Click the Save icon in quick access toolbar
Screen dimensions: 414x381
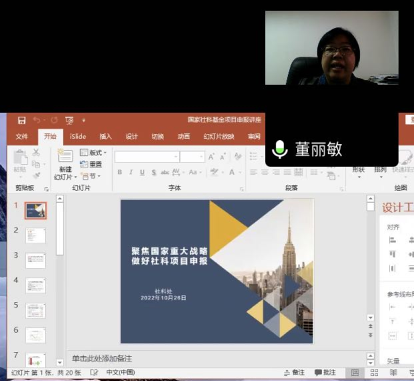[22, 120]
